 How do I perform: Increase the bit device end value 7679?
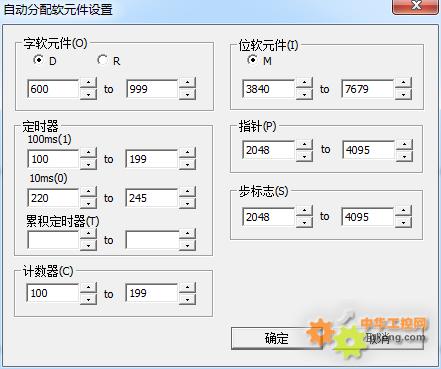[x=403, y=83]
